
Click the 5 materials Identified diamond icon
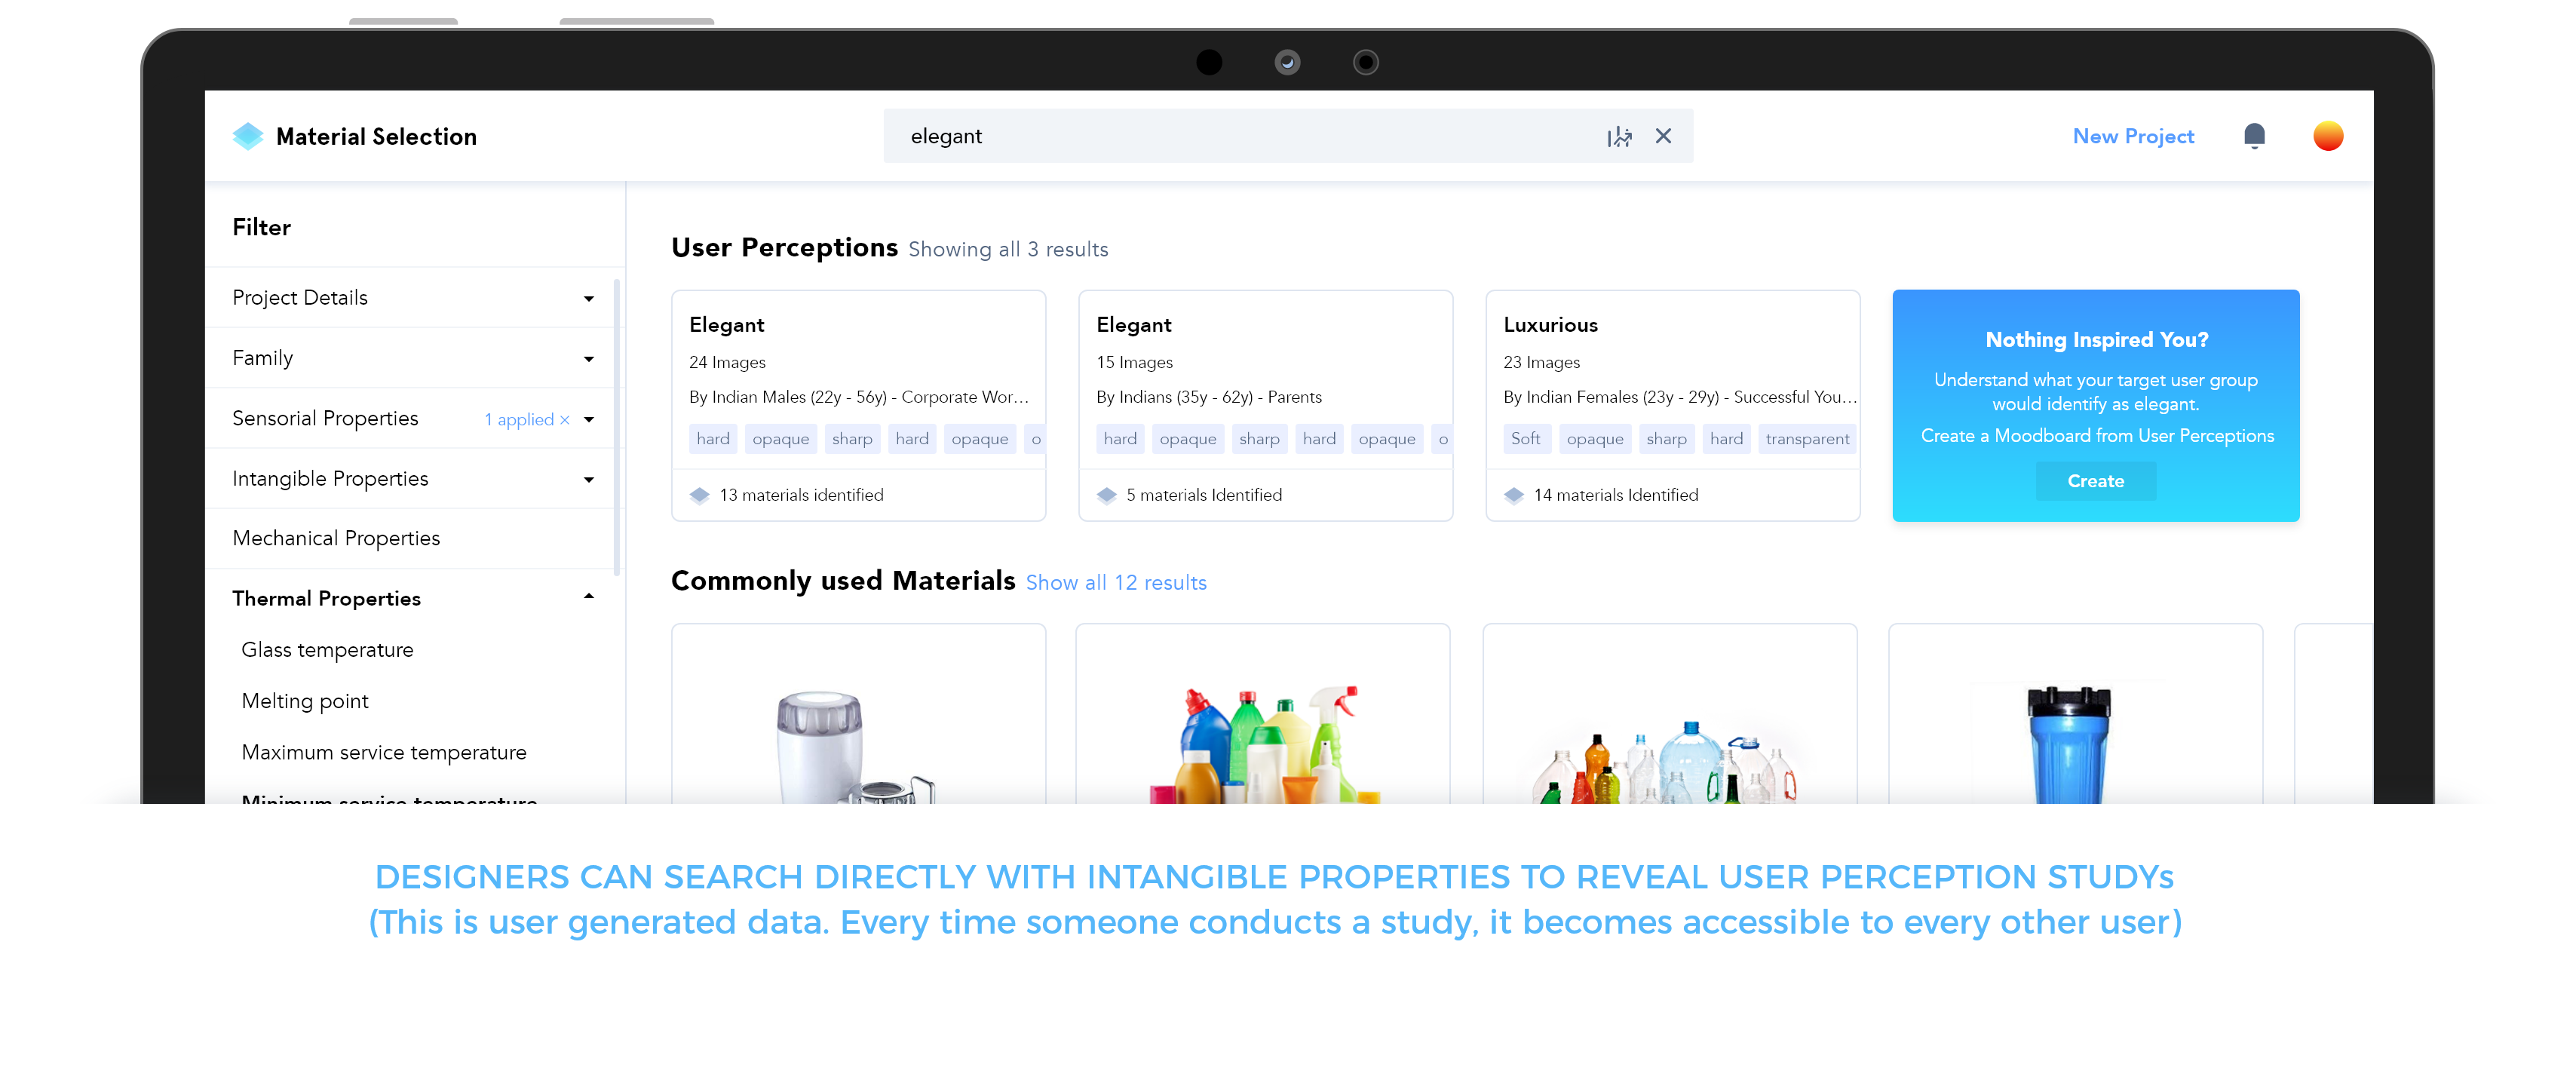pyautogui.click(x=1106, y=495)
